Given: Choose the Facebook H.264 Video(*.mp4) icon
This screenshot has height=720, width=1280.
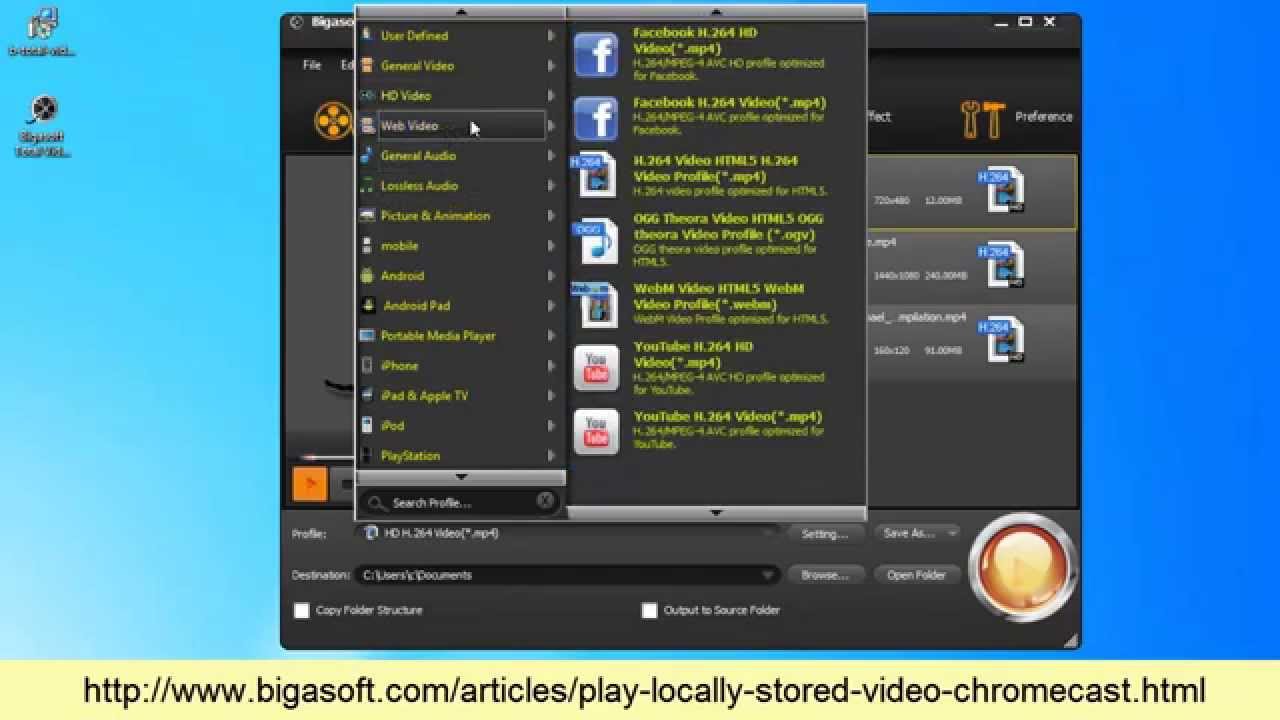Looking at the screenshot, I should [596, 118].
